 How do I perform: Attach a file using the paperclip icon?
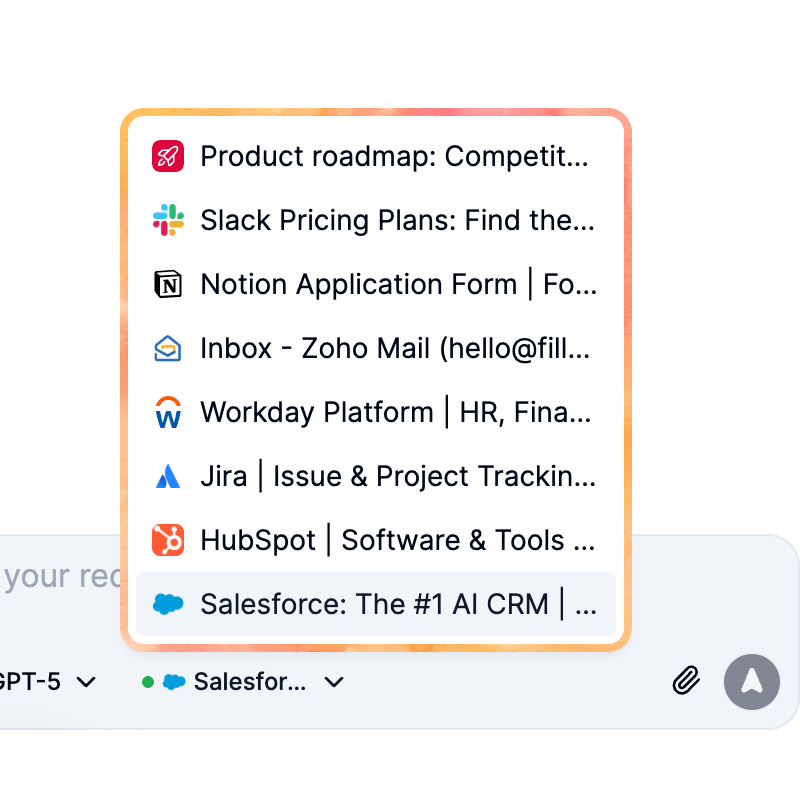point(686,681)
